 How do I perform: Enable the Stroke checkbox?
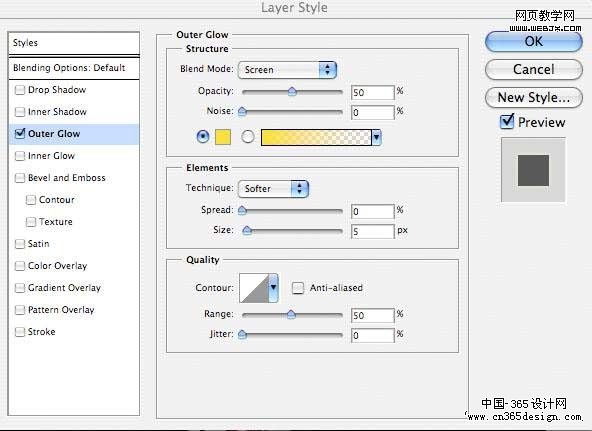(20, 332)
